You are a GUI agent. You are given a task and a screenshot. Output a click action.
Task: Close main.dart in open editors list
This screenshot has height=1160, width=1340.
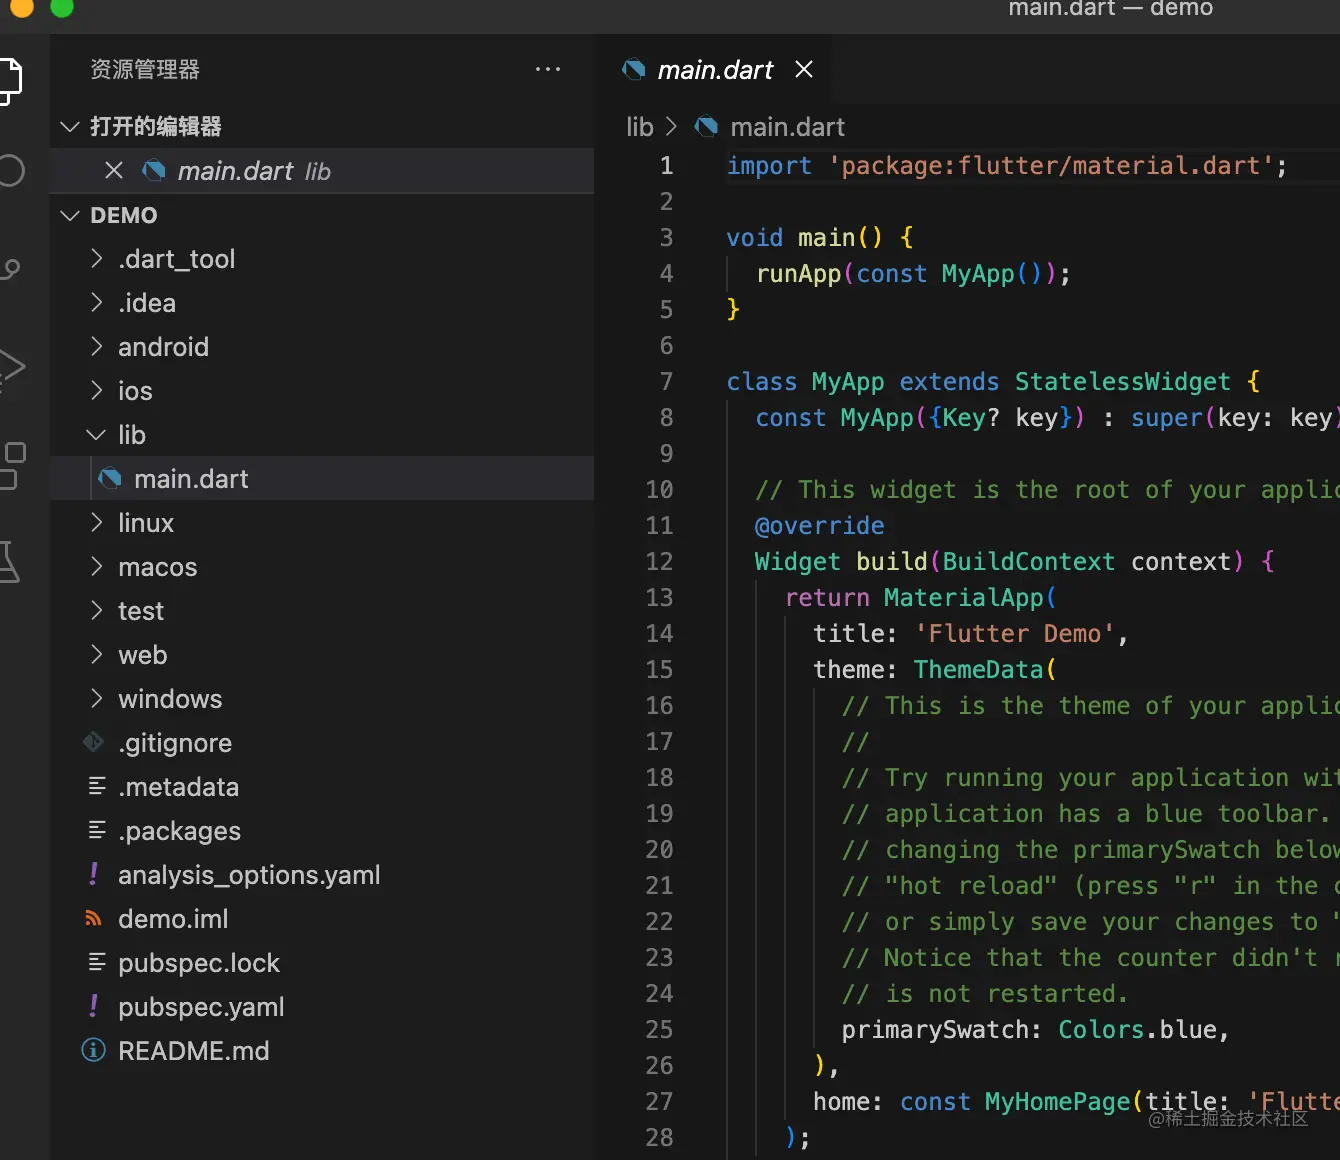pyautogui.click(x=114, y=171)
